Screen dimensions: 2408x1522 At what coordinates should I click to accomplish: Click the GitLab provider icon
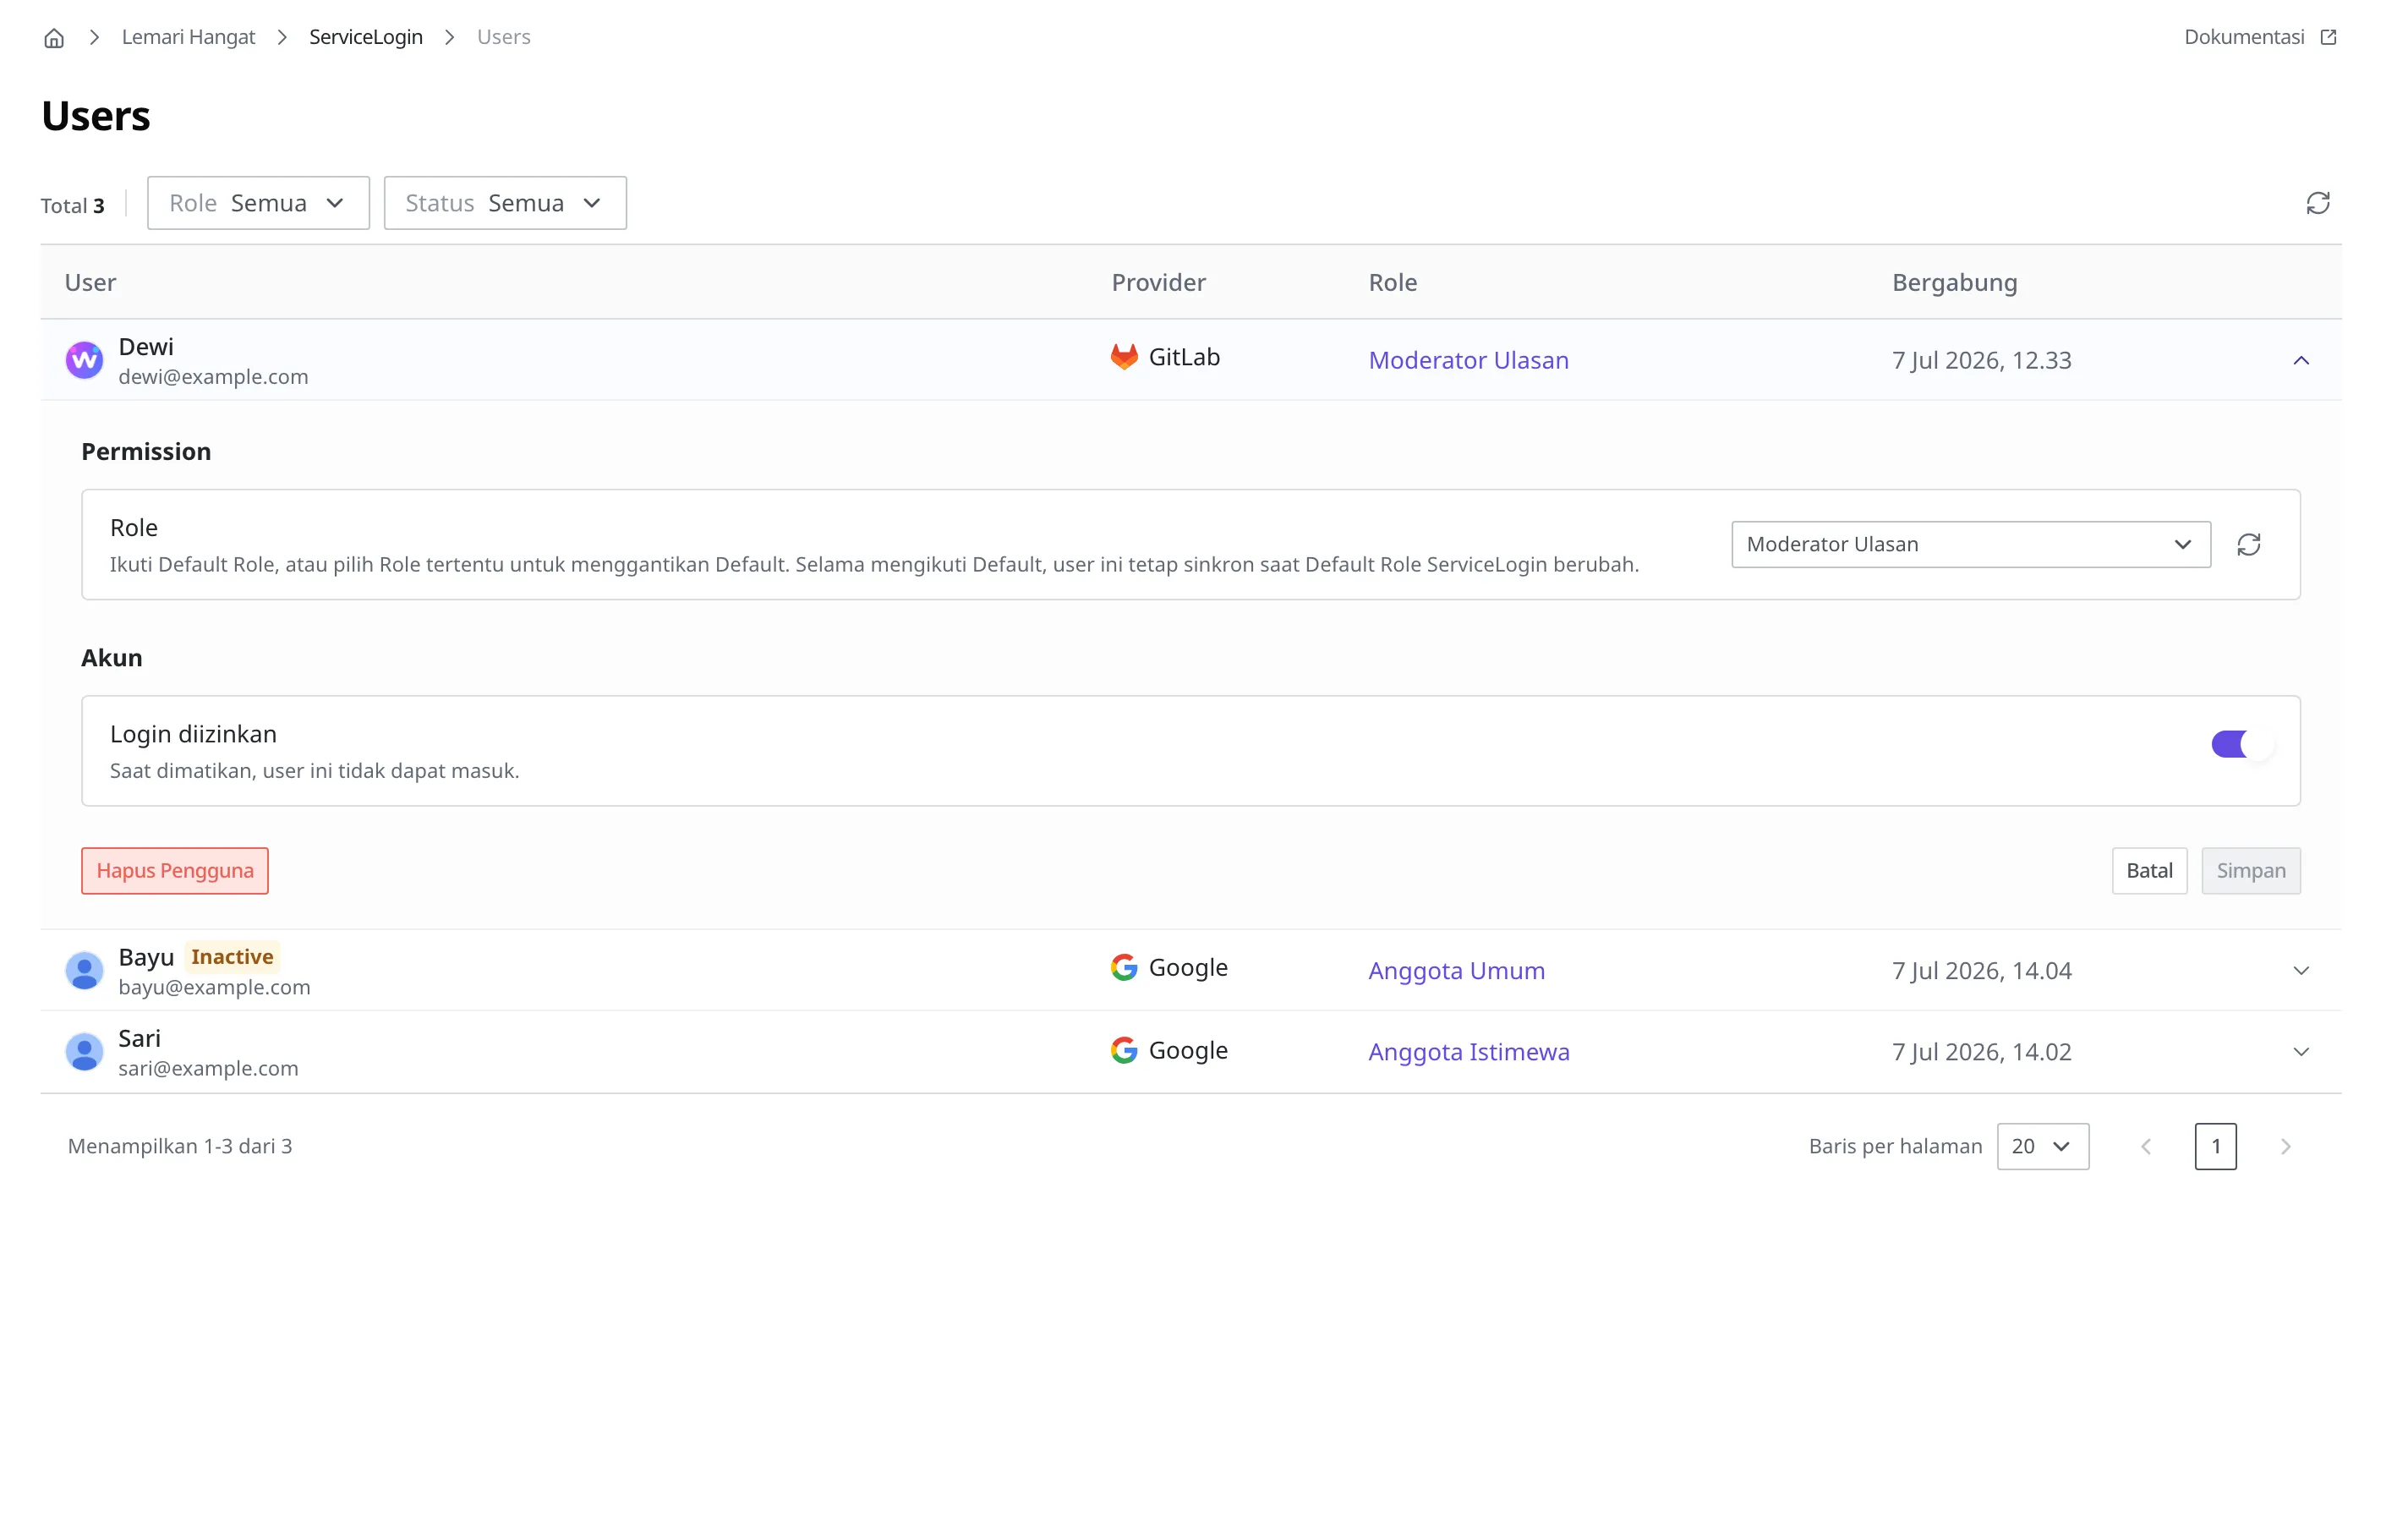(1124, 357)
